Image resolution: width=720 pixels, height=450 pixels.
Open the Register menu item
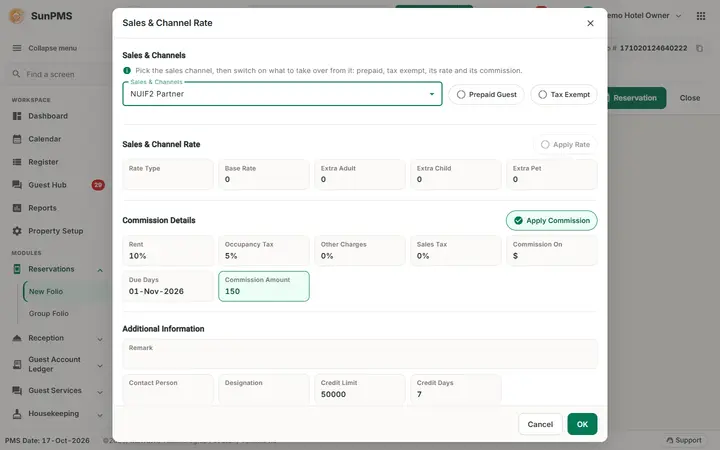43,162
